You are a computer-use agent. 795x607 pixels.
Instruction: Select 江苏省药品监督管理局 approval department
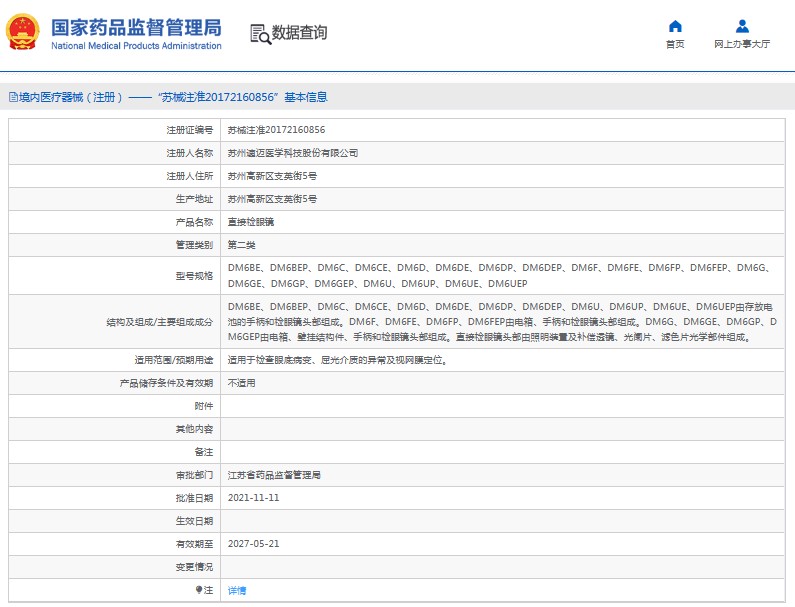point(274,475)
